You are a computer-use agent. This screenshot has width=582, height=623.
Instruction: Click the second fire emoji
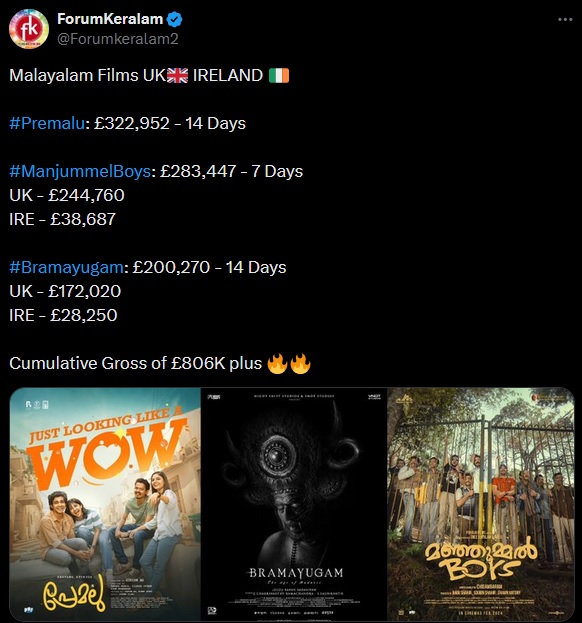click(x=300, y=364)
